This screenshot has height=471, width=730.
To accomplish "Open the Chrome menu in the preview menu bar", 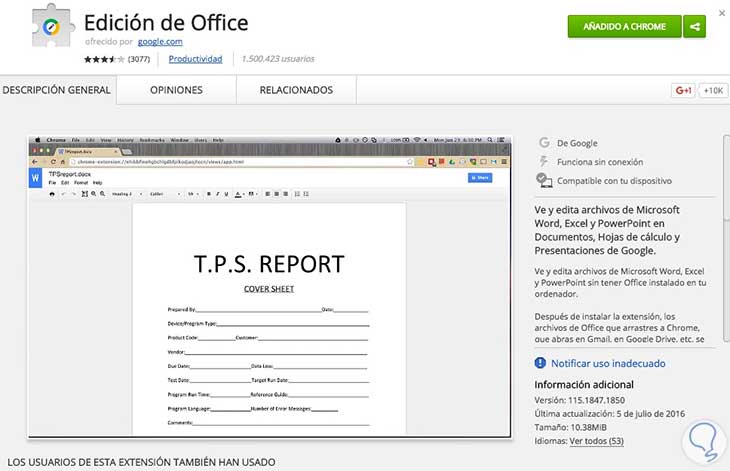I will pyautogui.click(x=56, y=140).
